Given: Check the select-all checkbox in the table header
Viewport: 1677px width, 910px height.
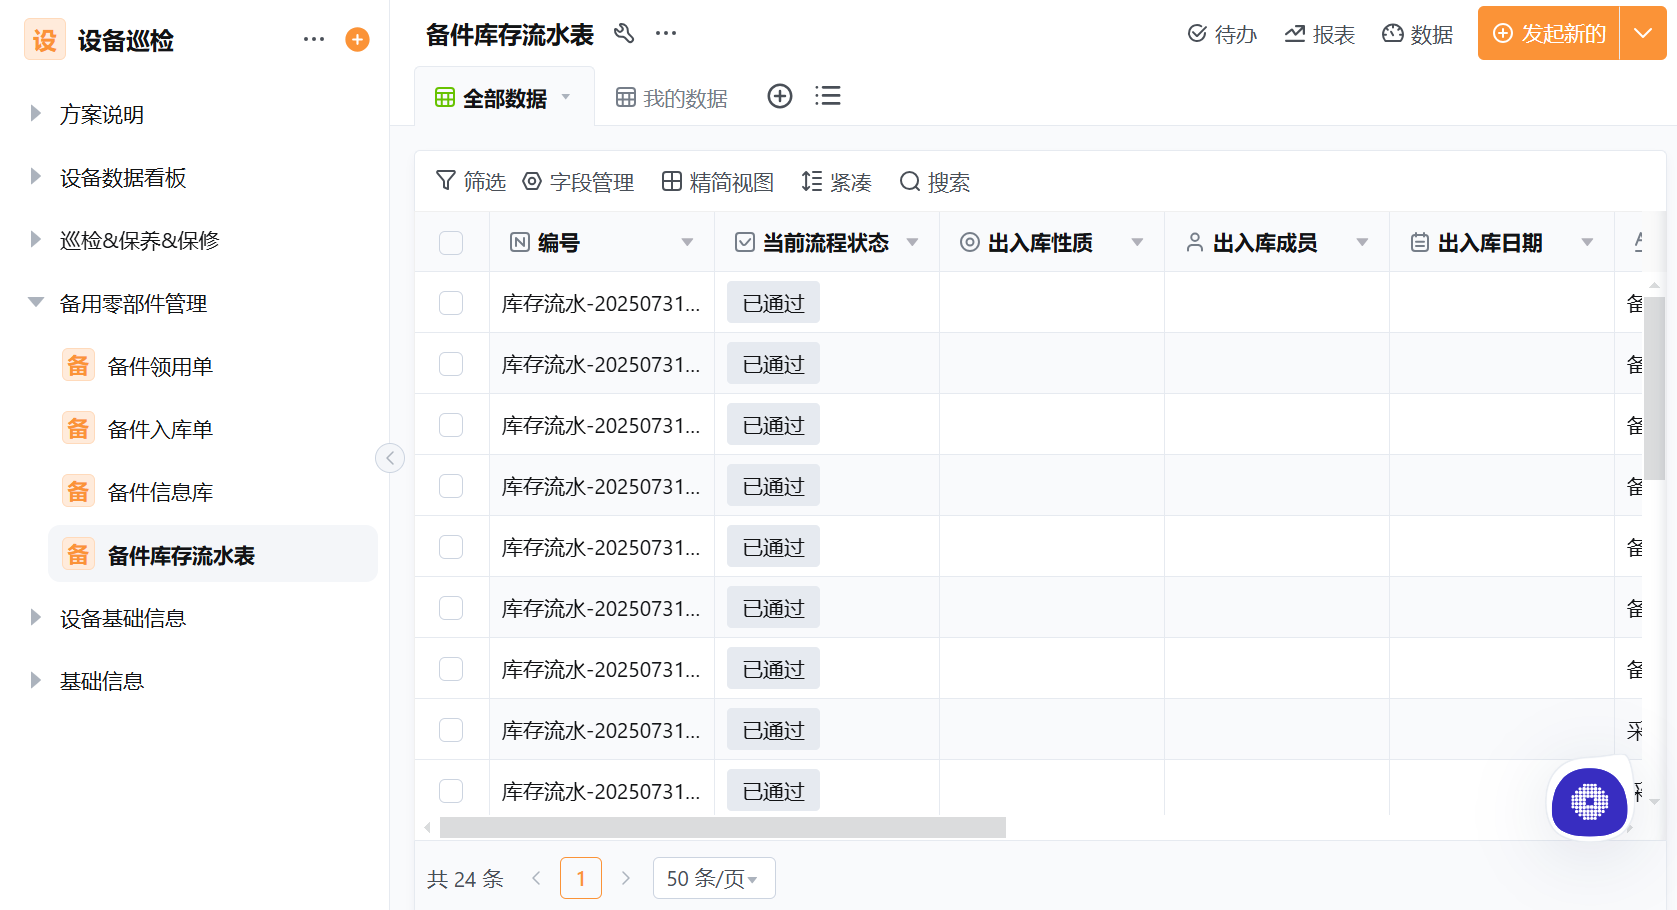Looking at the screenshot, I should point(451,242).
